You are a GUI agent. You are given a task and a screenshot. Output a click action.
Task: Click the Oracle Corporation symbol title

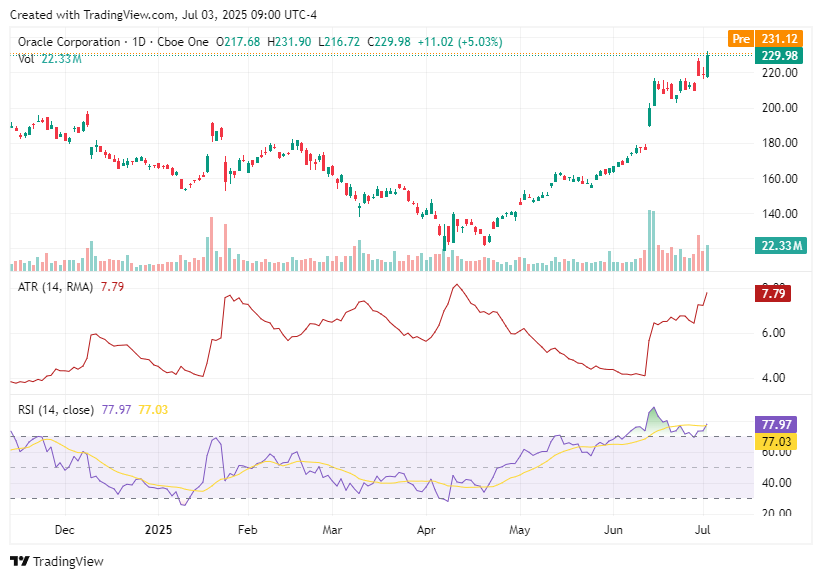tap(69, 42)
